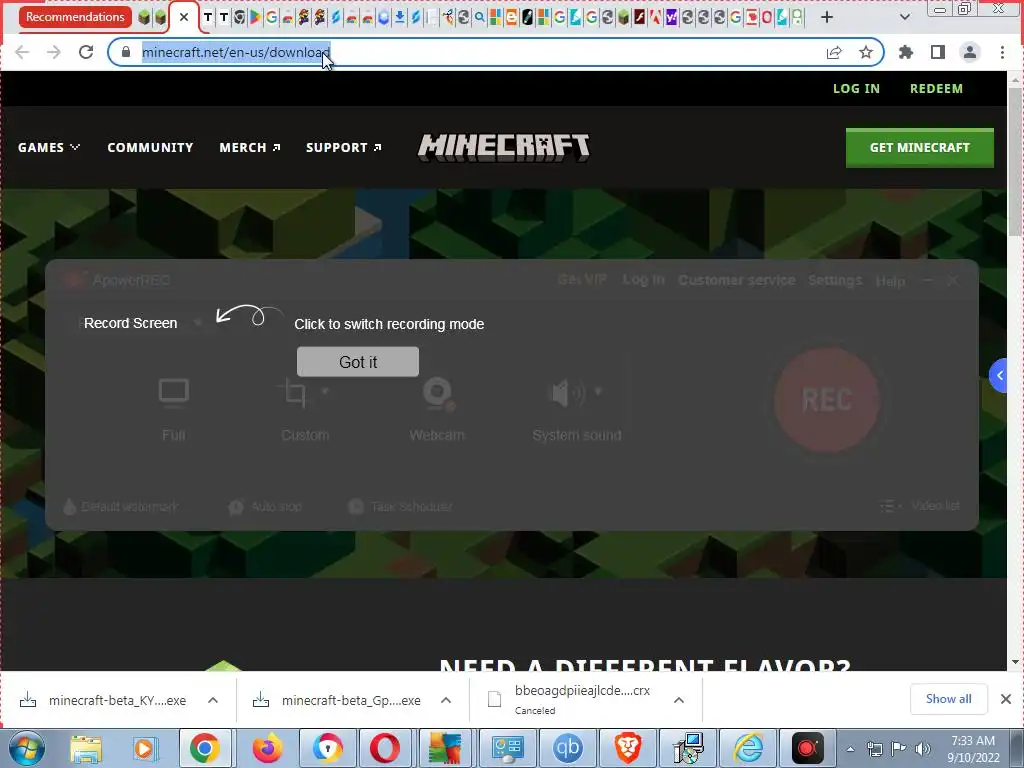This screenshot has height=768, width=1024.
Task: Click the GET MINECRAFT button
Action: click(920, 148)
